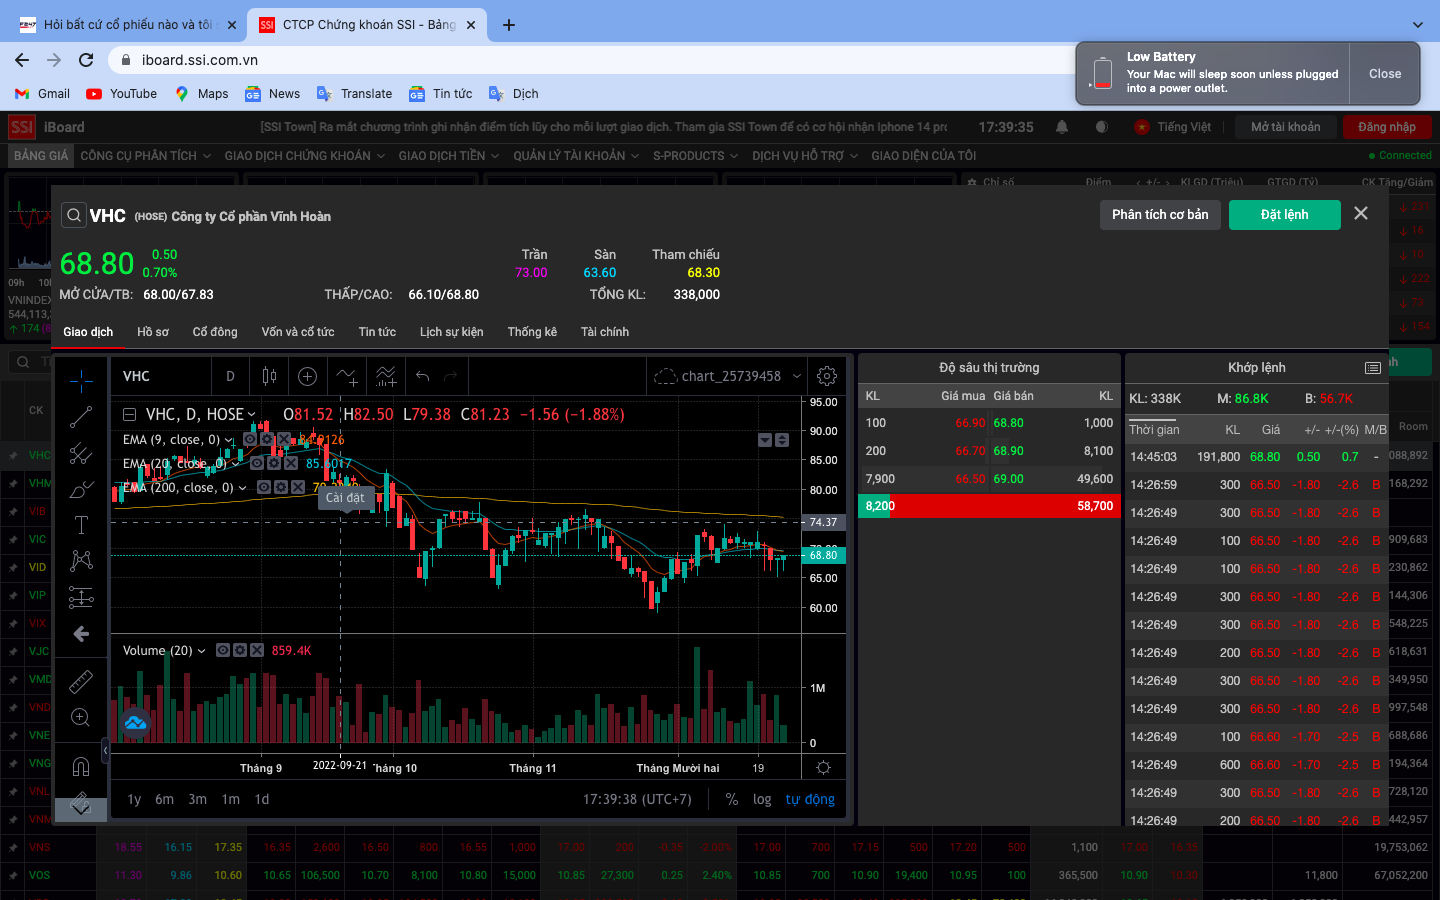Hide the EMA (200) indicator eye

(264, 487)
